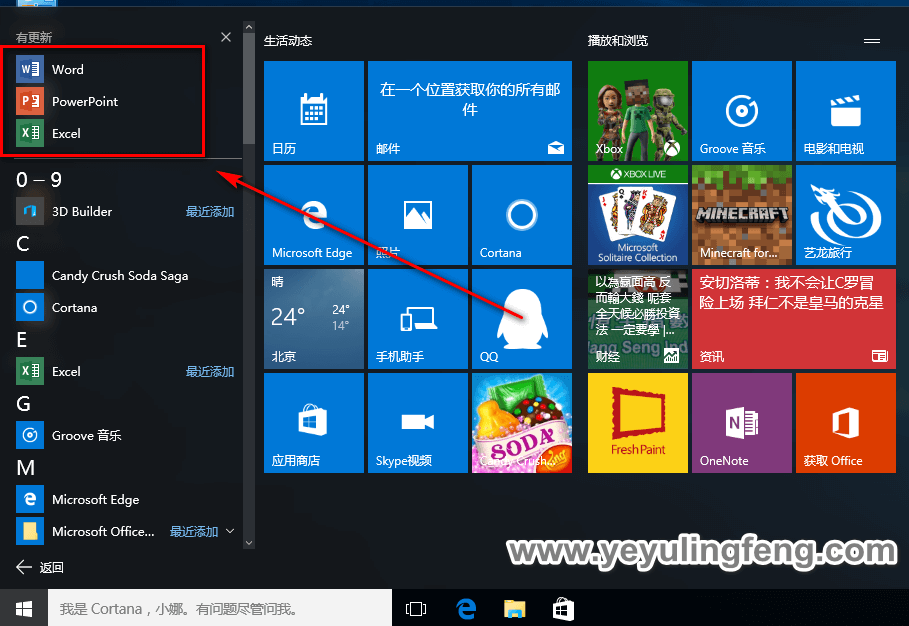
Task: Open the 电影和电视 tile
Action: [x=846, y=111]
